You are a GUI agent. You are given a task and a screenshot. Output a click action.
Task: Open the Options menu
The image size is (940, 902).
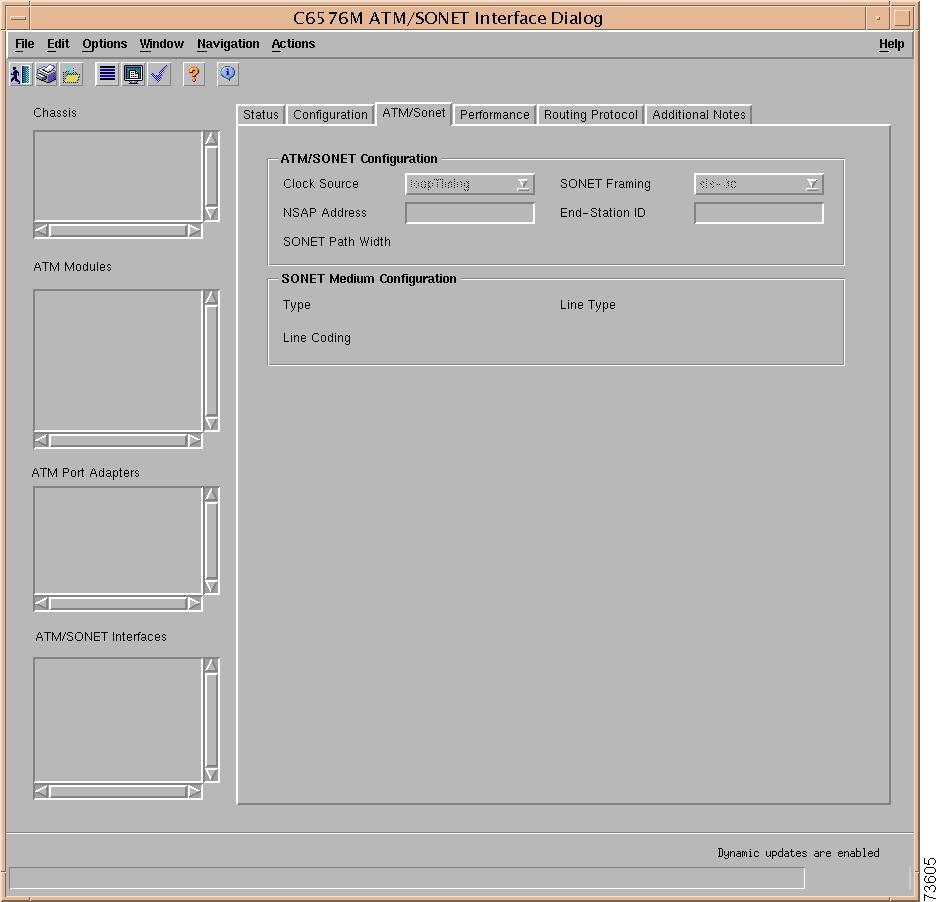point(104,44)
